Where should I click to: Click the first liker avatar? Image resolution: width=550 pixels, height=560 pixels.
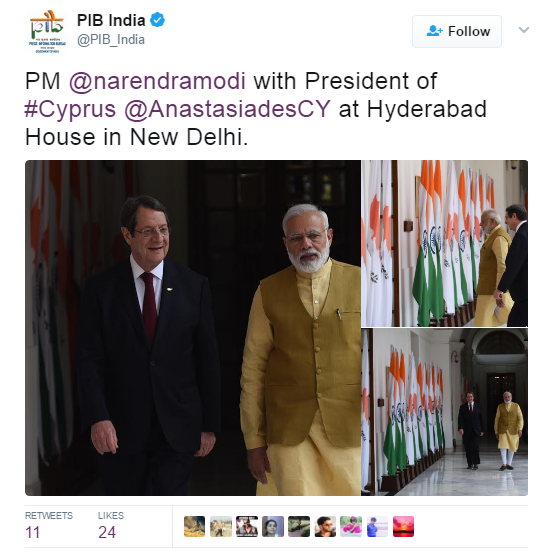194,526
